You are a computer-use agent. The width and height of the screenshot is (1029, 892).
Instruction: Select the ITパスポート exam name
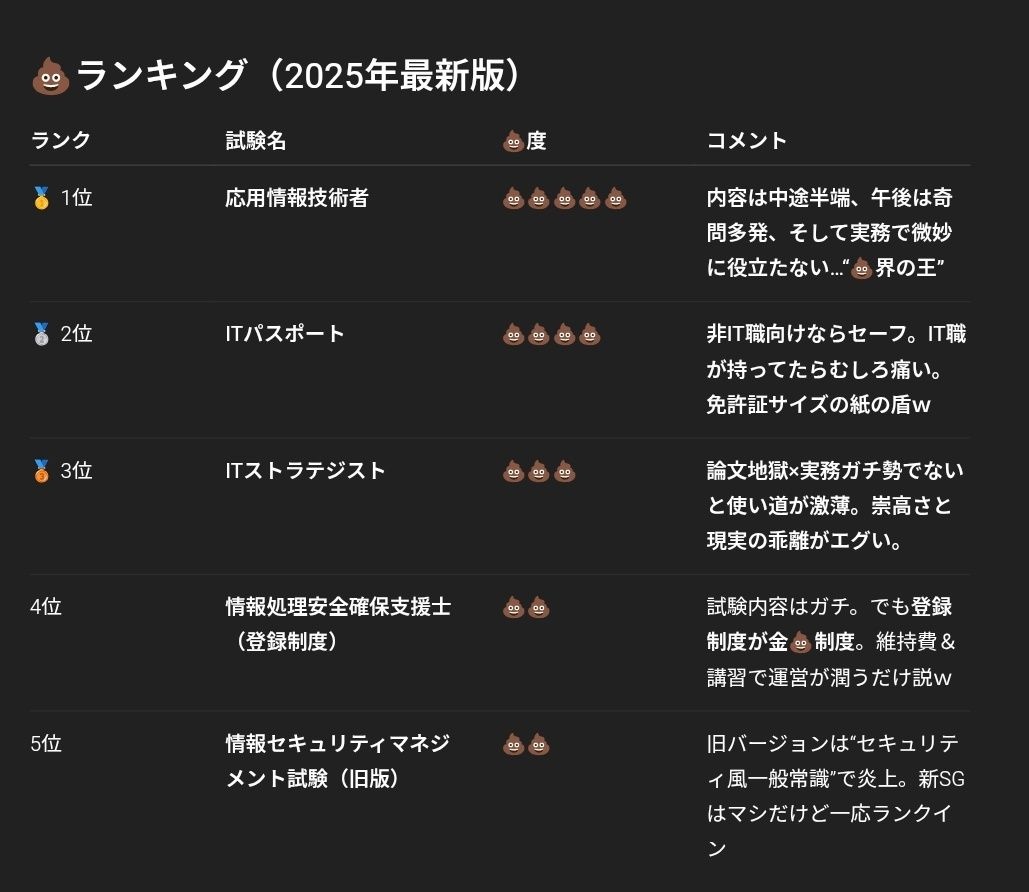tap(285, 334)
